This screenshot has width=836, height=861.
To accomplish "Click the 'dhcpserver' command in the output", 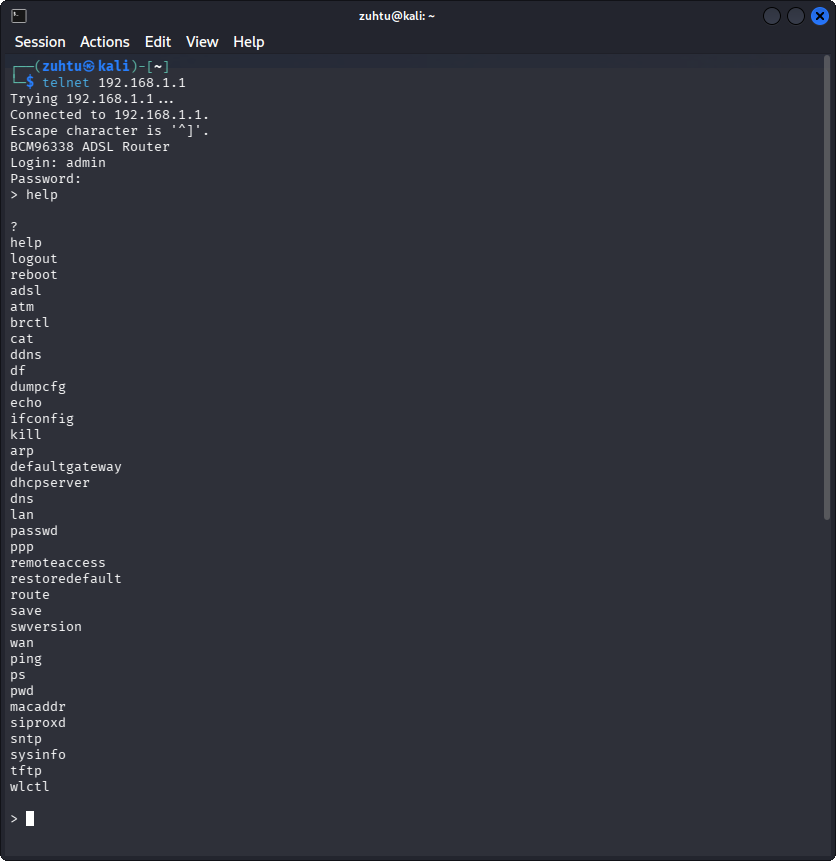I will [x=50, y=483].
